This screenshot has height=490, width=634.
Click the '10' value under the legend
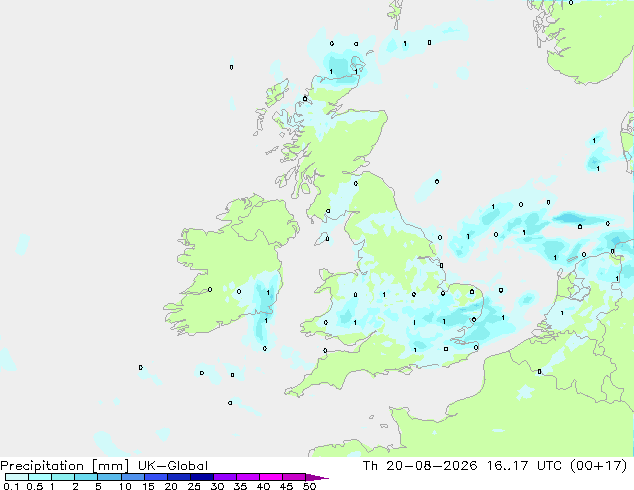point(125,486)
